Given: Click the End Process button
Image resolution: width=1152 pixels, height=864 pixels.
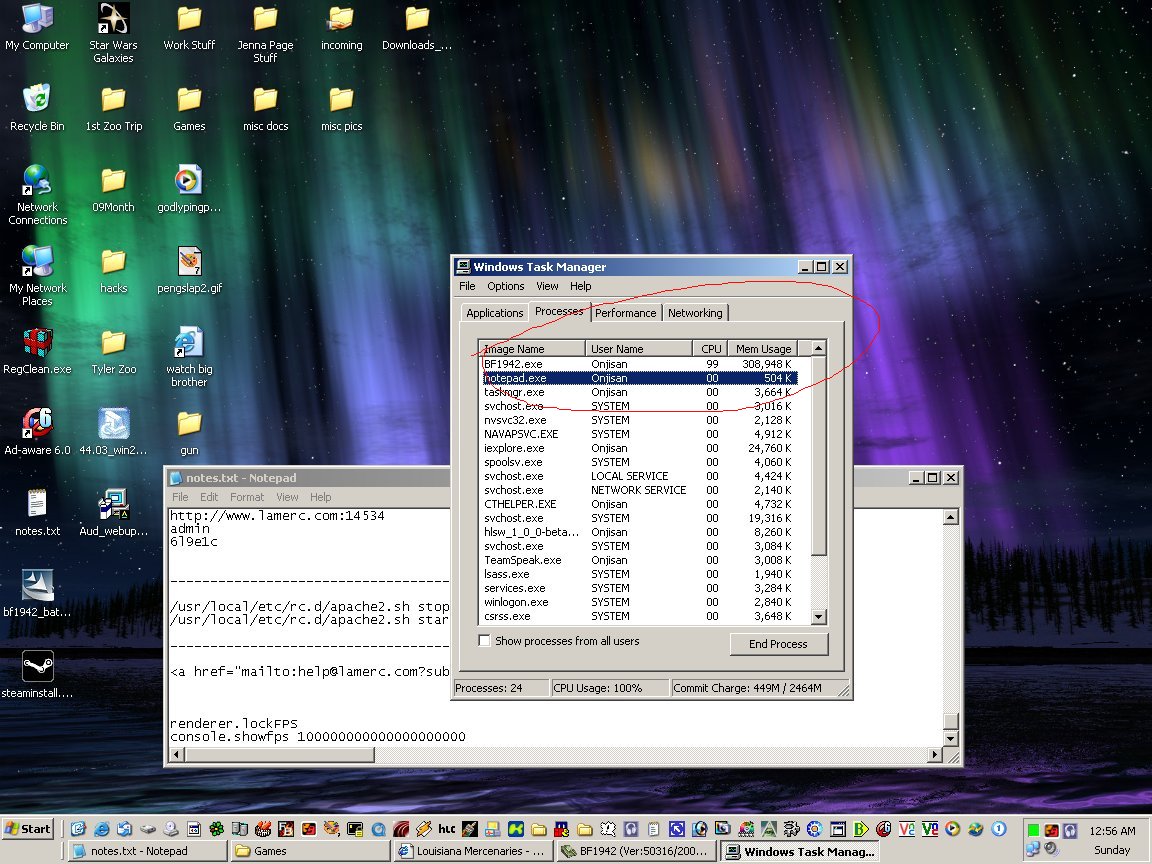Looking at the screenshot, I should tap(778, 644).
